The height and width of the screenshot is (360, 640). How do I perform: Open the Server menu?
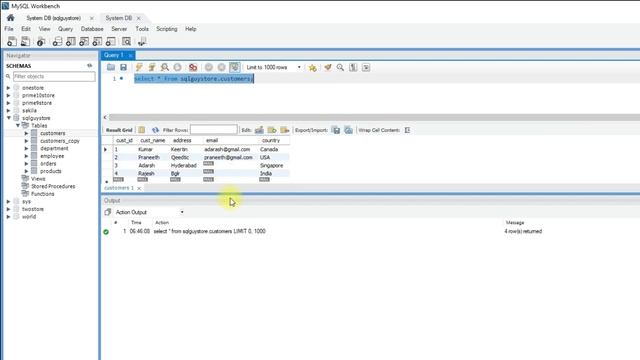click(119, 29)
